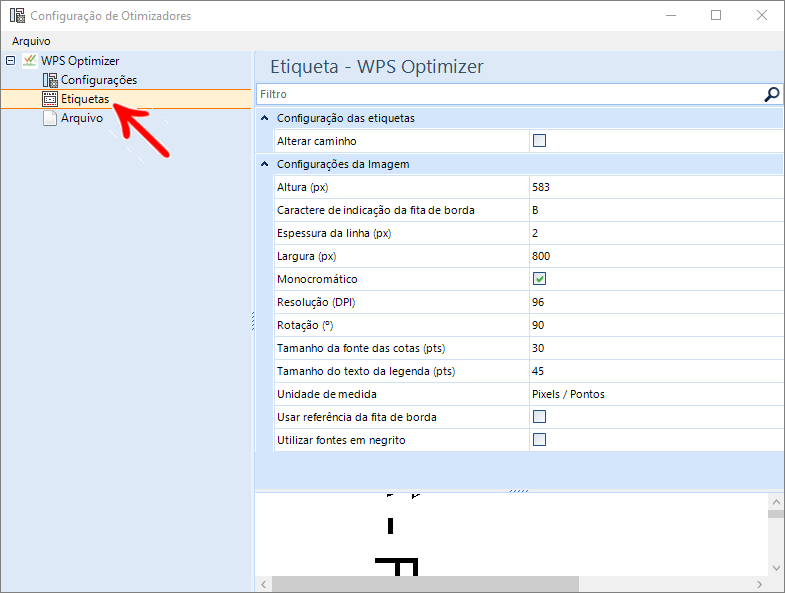Click preview scrollbar down arrow
The height and width of the screenshot is (593, 785).
(776, 568)
